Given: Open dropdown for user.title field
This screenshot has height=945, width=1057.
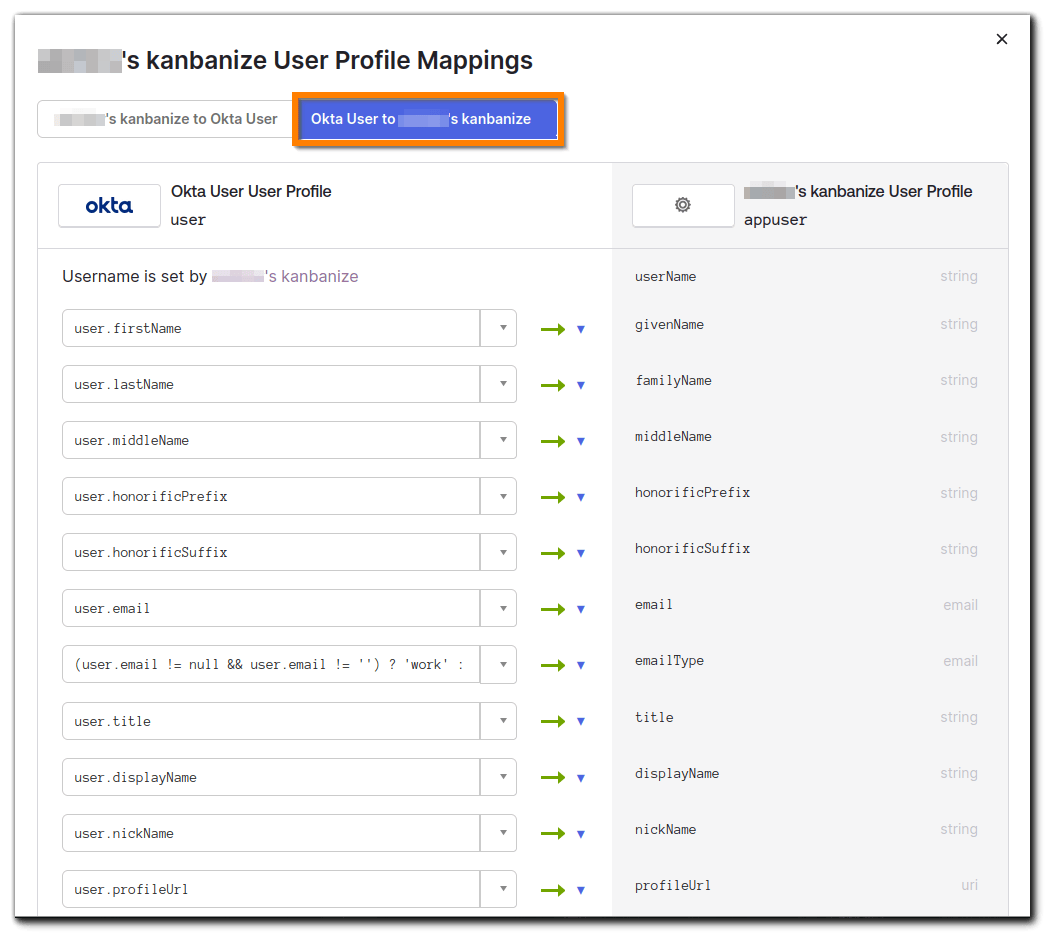Looking at the screenshot, I should (x=499, y=721).
